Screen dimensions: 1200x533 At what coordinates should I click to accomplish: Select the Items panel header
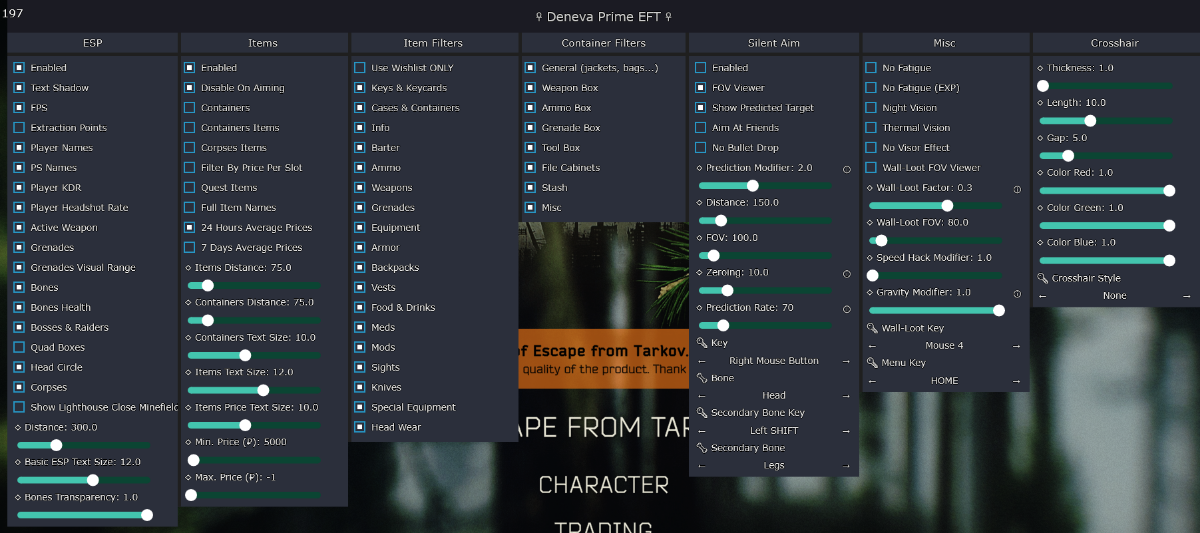(x=263, y=43)
